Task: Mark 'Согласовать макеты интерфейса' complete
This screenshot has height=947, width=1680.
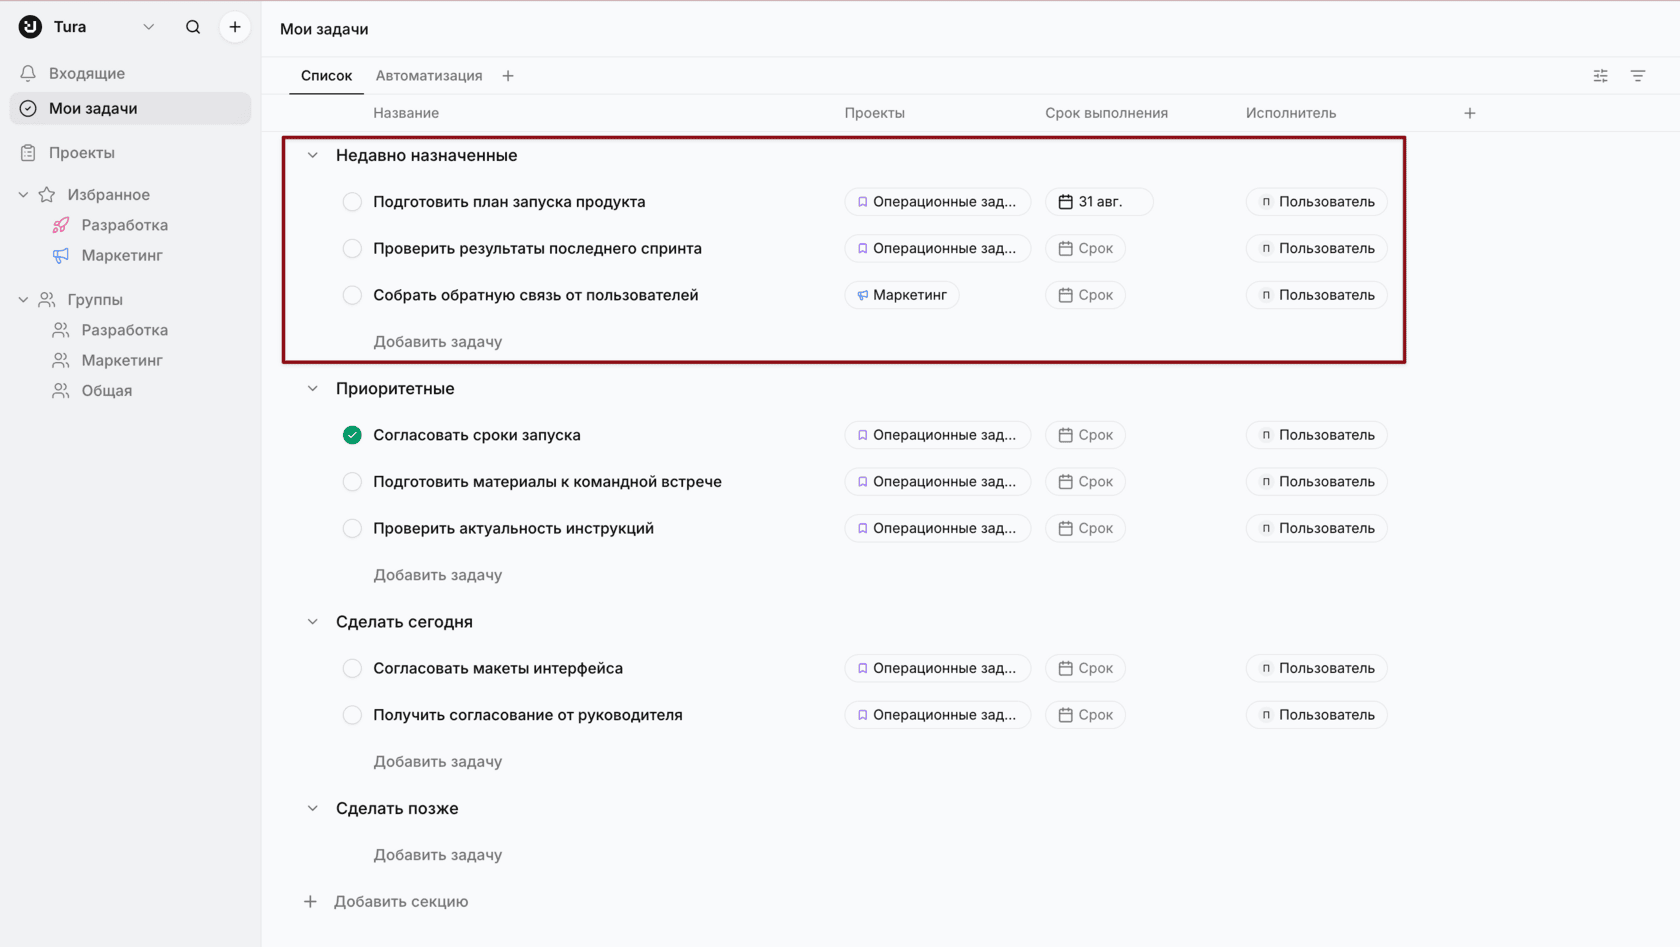Action: tap(352, 669)
